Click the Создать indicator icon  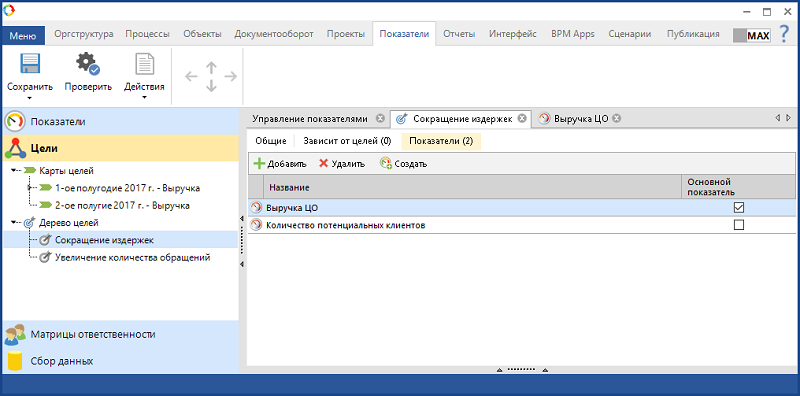(x=386, y=164)
